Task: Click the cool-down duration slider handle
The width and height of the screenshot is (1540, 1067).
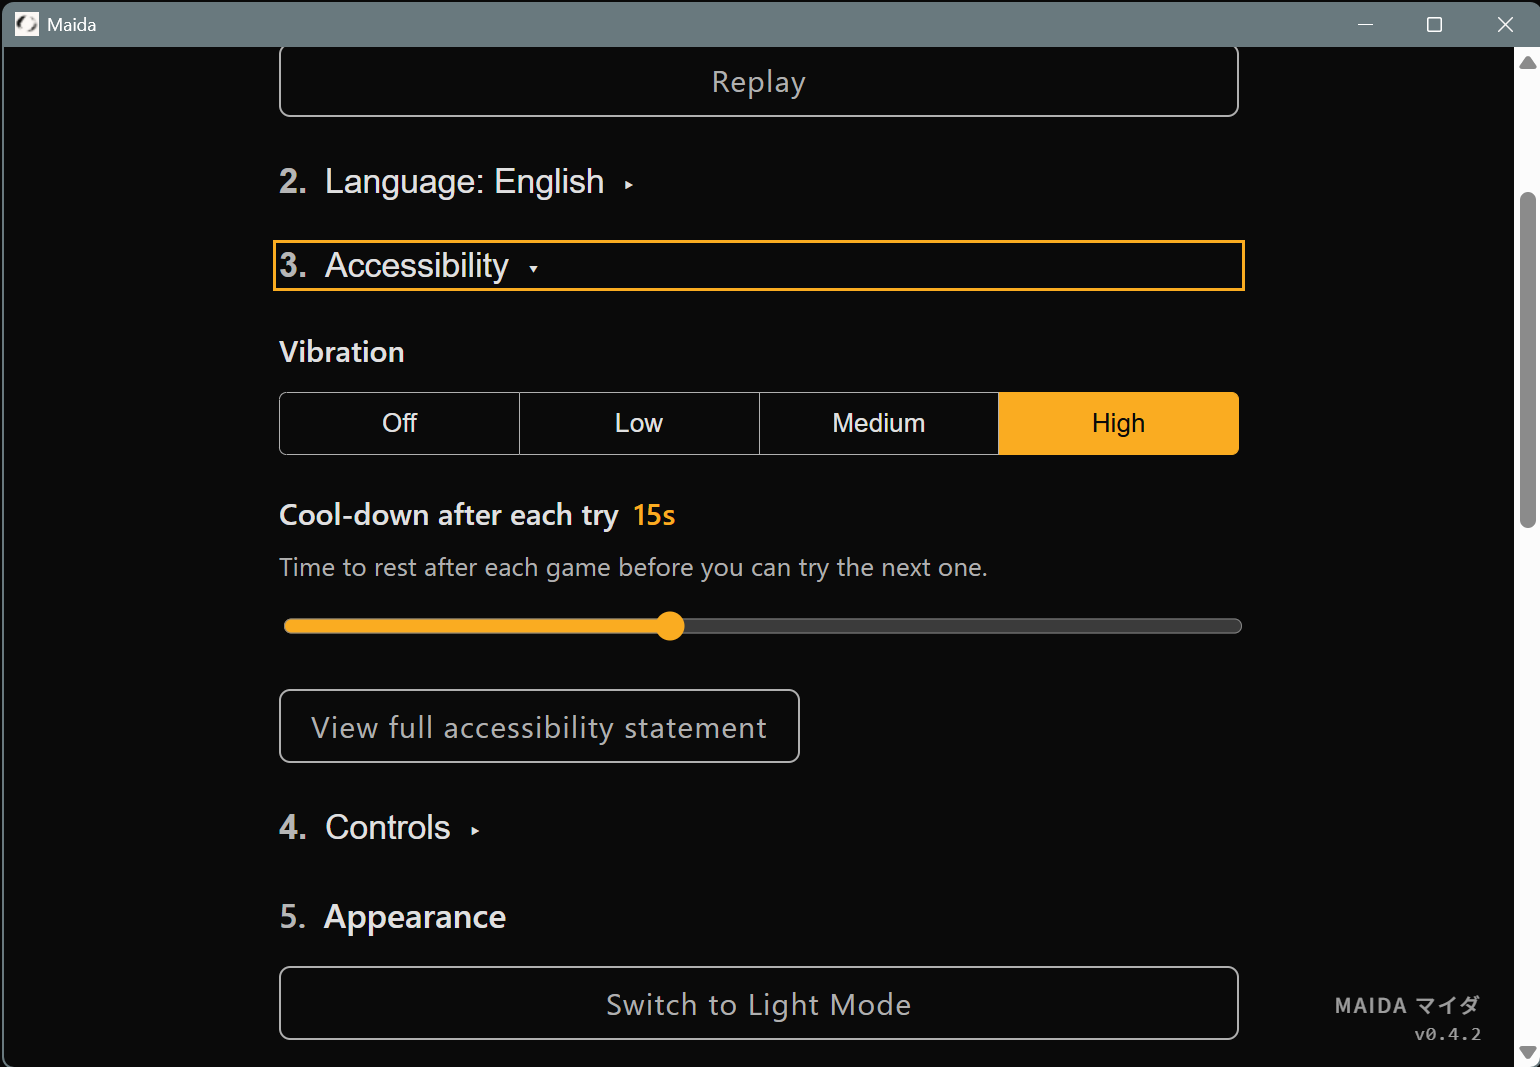Action: click(x=670, y=626)
